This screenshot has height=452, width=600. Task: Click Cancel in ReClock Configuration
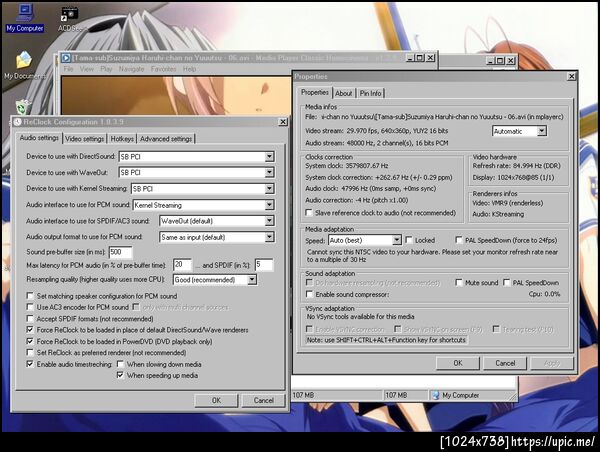point(264,400)
